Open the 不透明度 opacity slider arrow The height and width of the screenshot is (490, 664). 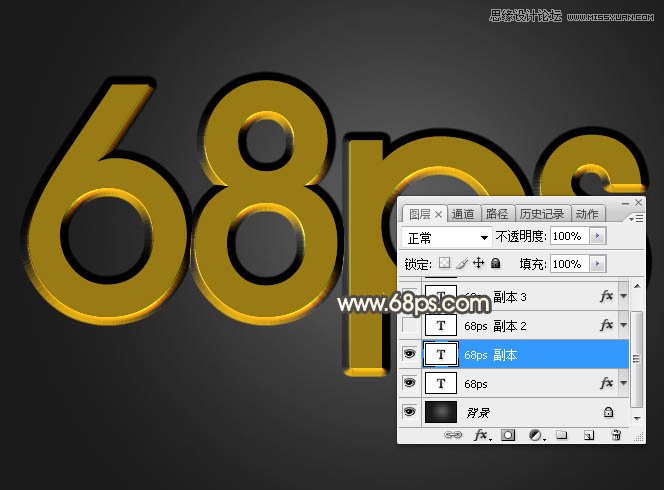pyautogui.click(x=598, y=236)
